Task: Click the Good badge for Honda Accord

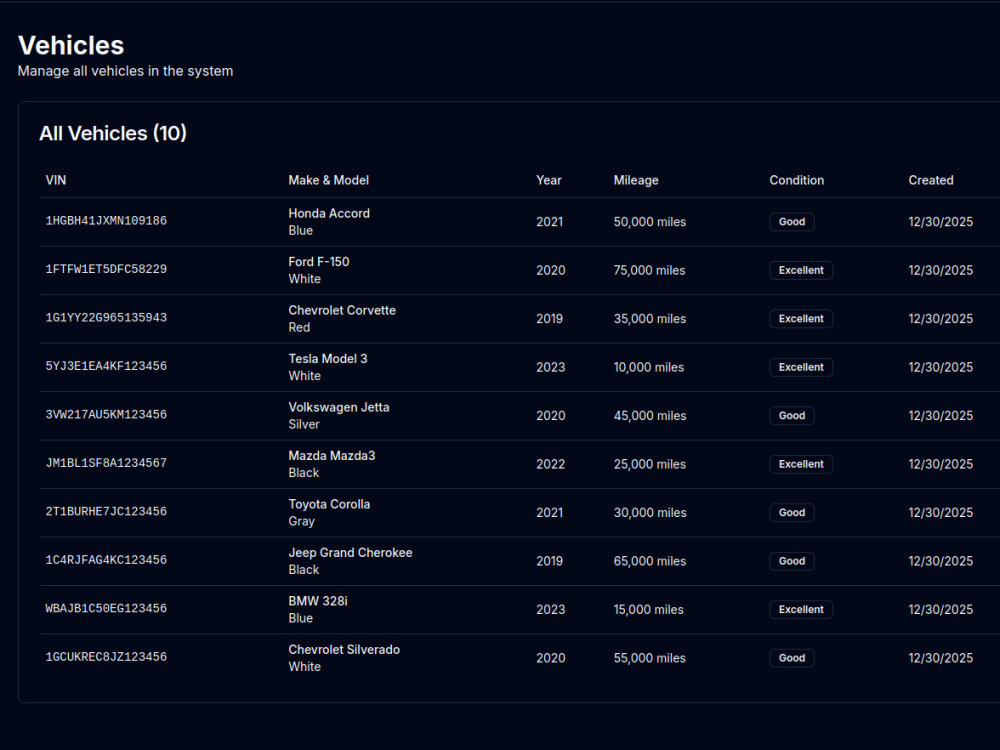Action: click(x=791, y=222)
